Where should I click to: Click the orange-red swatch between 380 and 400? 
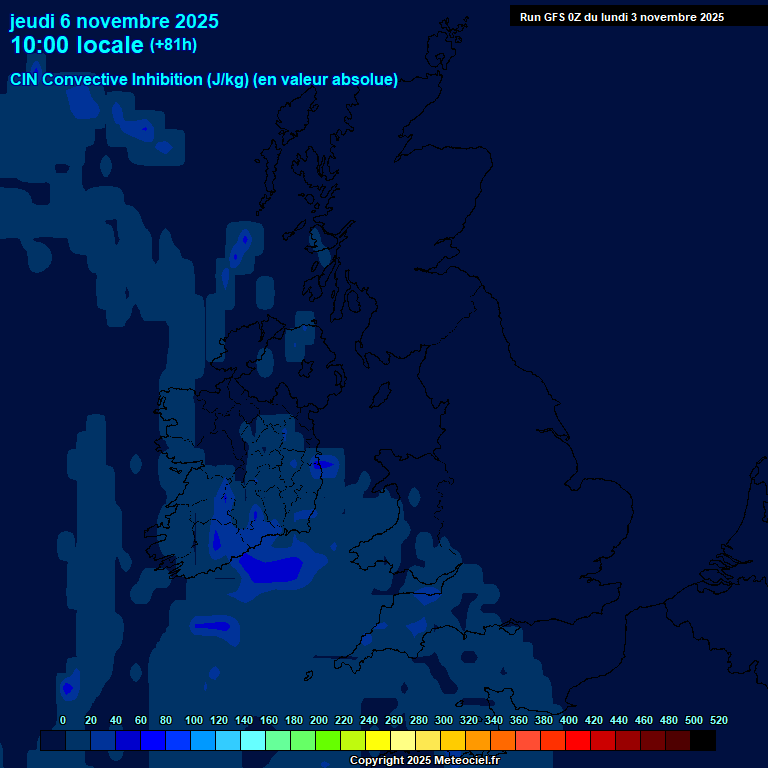tap(552, 740)
